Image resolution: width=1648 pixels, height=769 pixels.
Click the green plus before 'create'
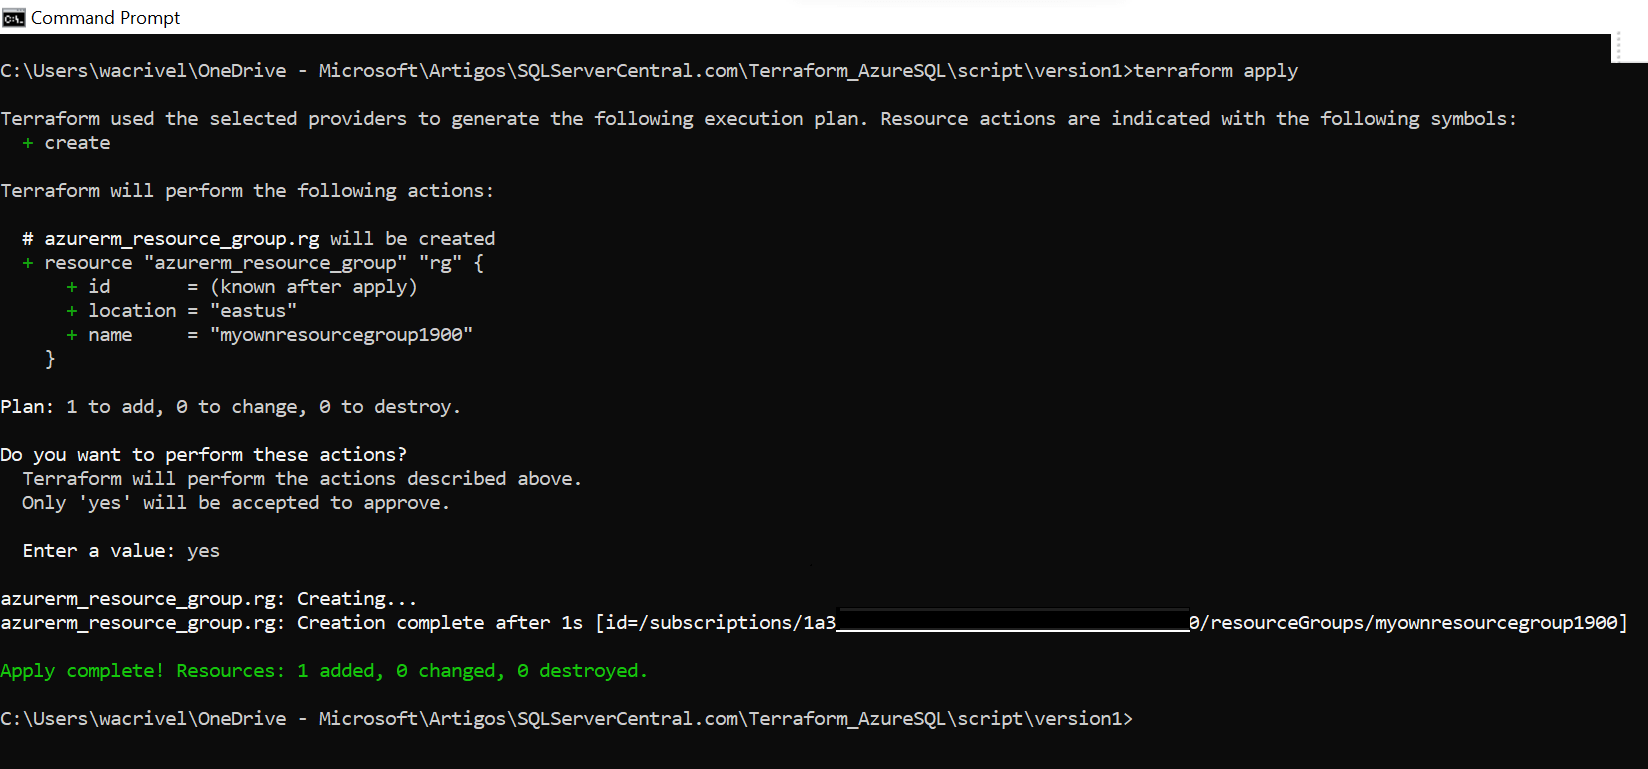pyautogui.click(x=28, y=143)
